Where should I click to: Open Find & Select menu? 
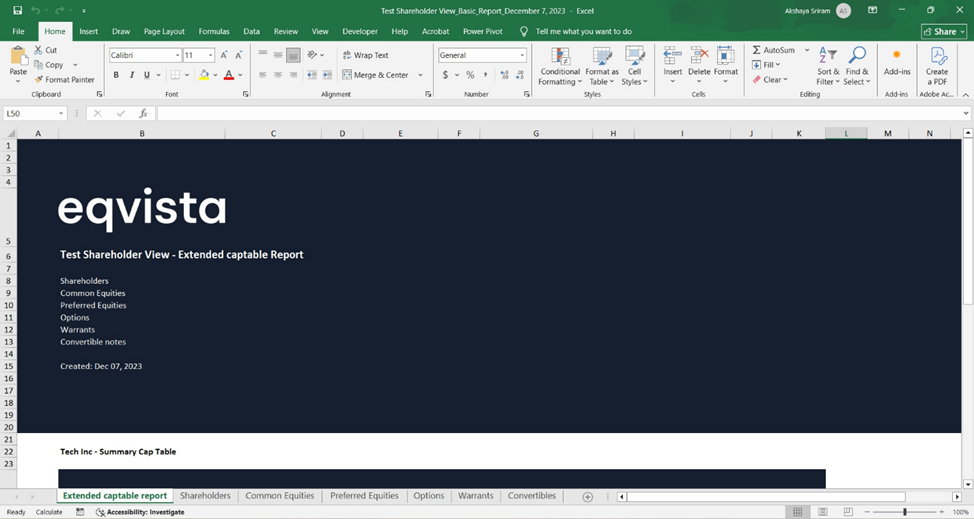tap(857, 66)
